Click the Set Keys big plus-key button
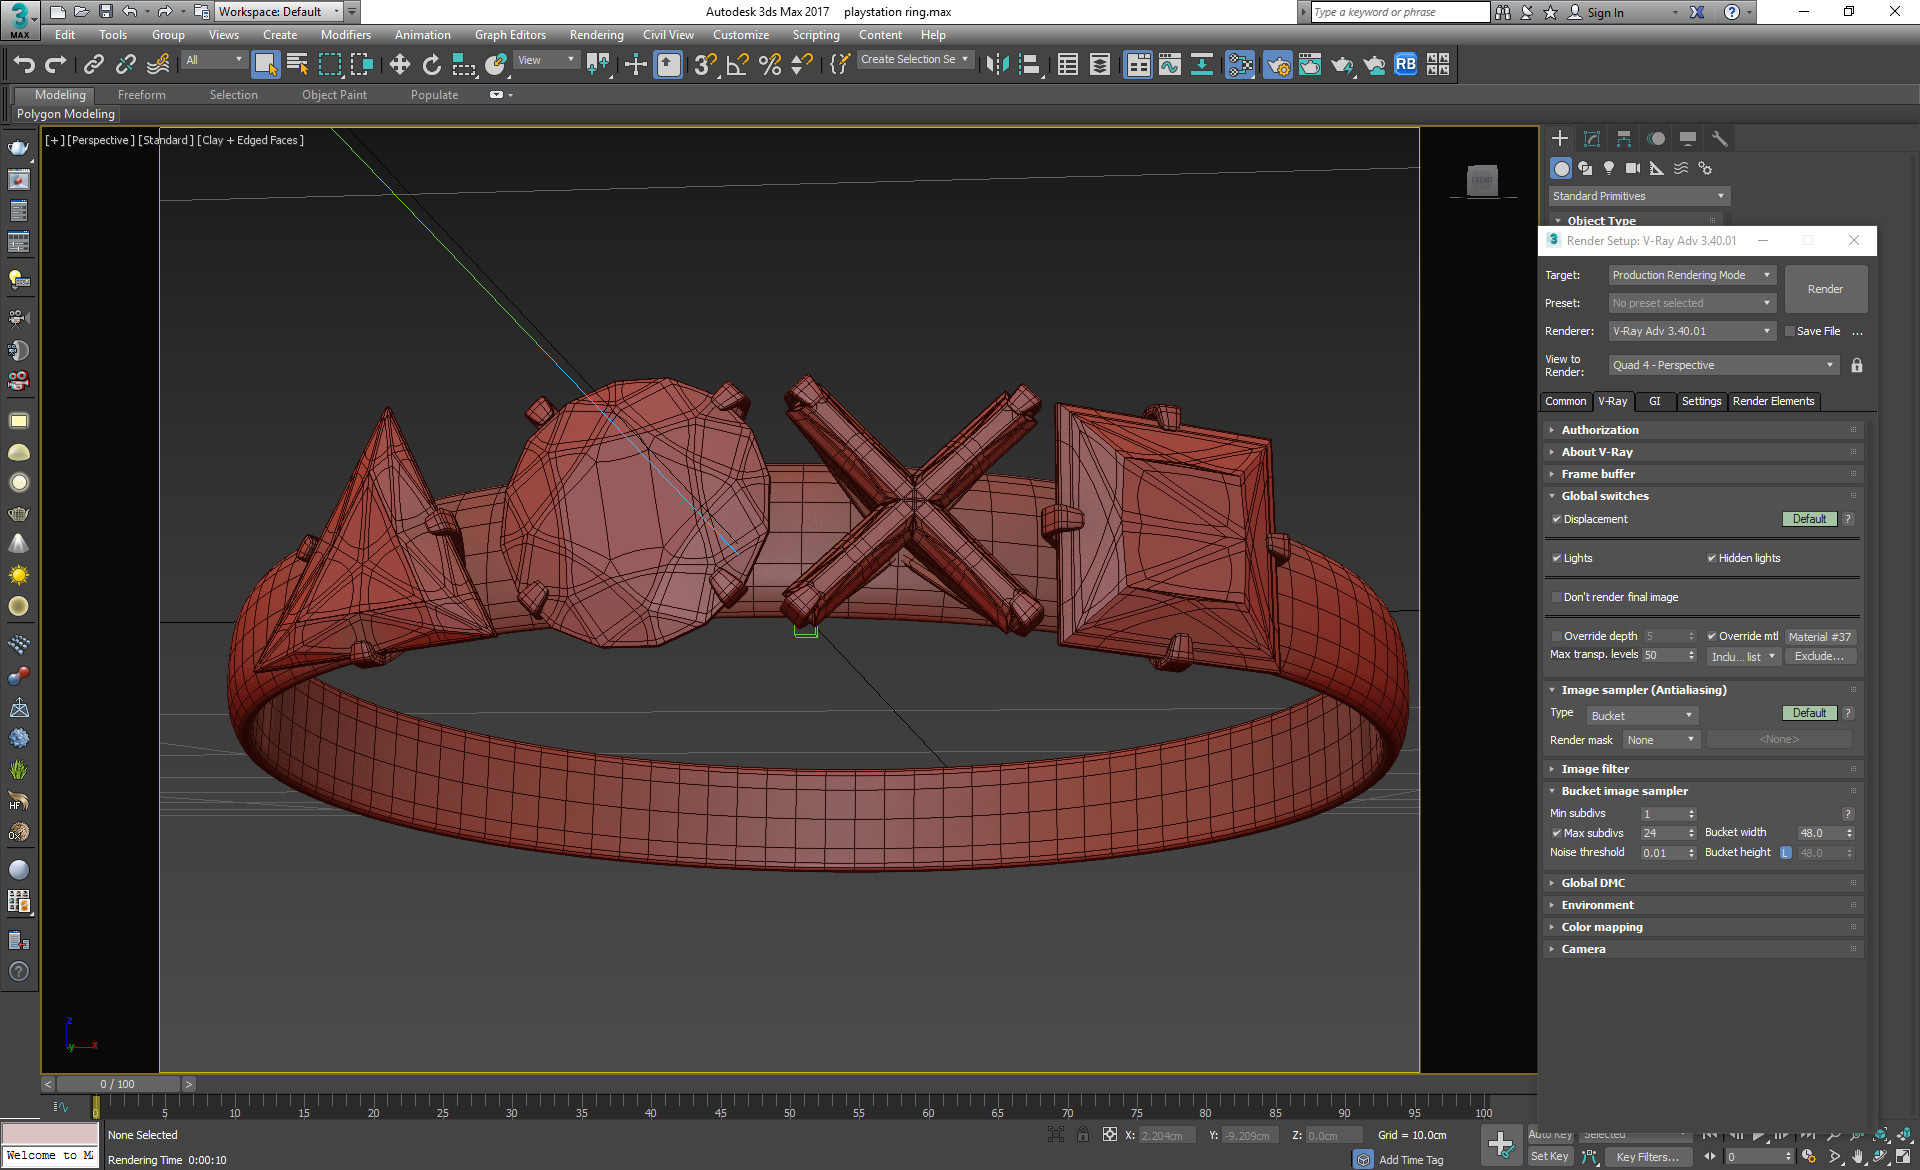 [1501, 1145]
